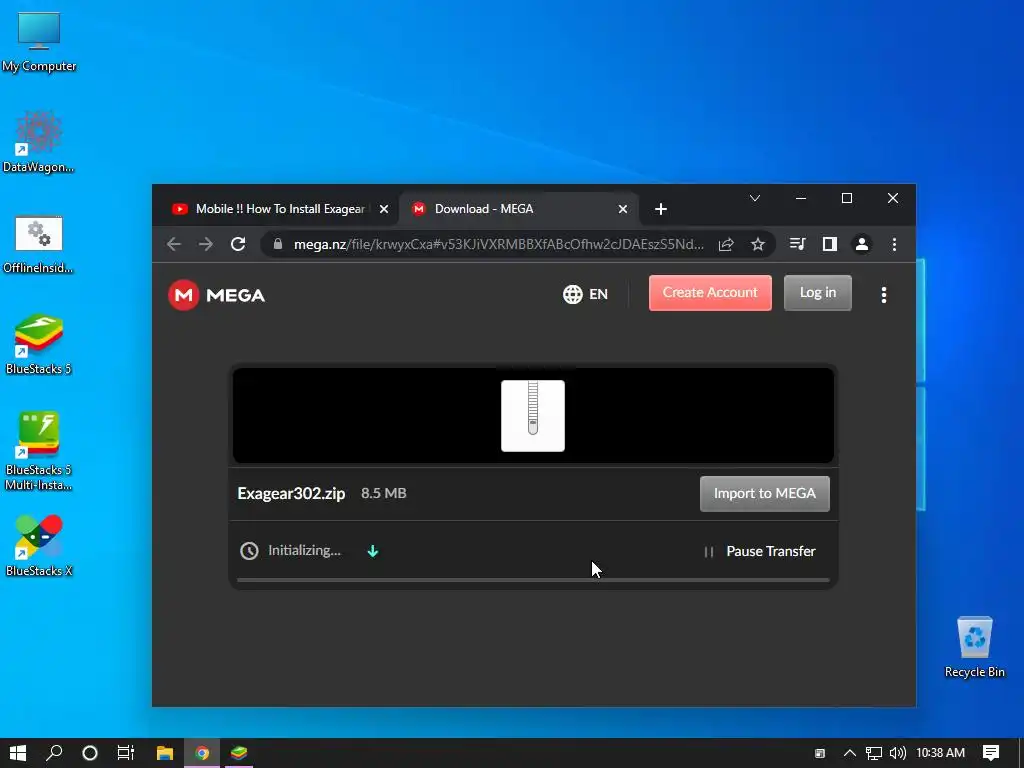The image size is (1024, 768).
Task: Select the OfflineInsid... desktop icon
Action: tap(39, 244)
